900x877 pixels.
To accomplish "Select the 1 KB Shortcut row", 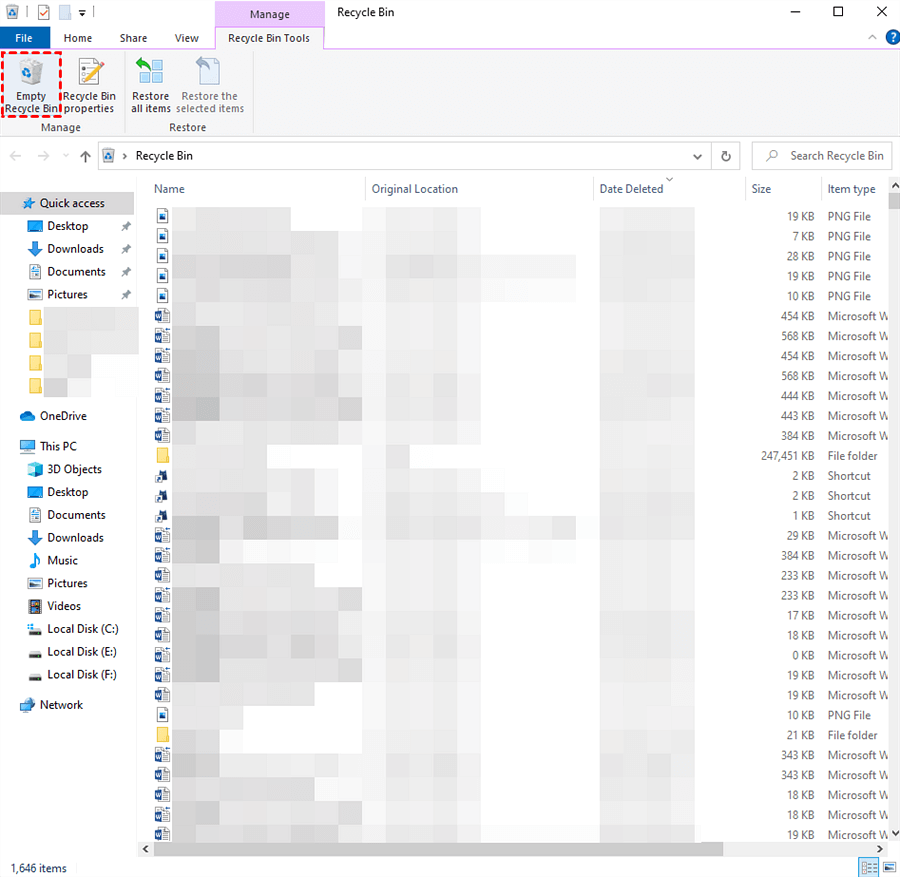I will (519, 515).
